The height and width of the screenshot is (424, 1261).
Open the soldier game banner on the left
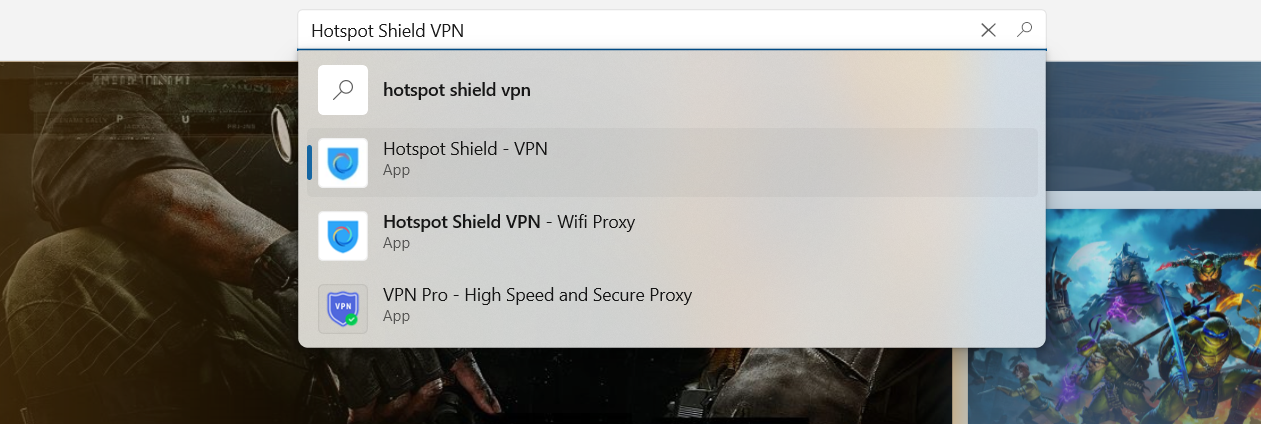(x=150, y=250)
